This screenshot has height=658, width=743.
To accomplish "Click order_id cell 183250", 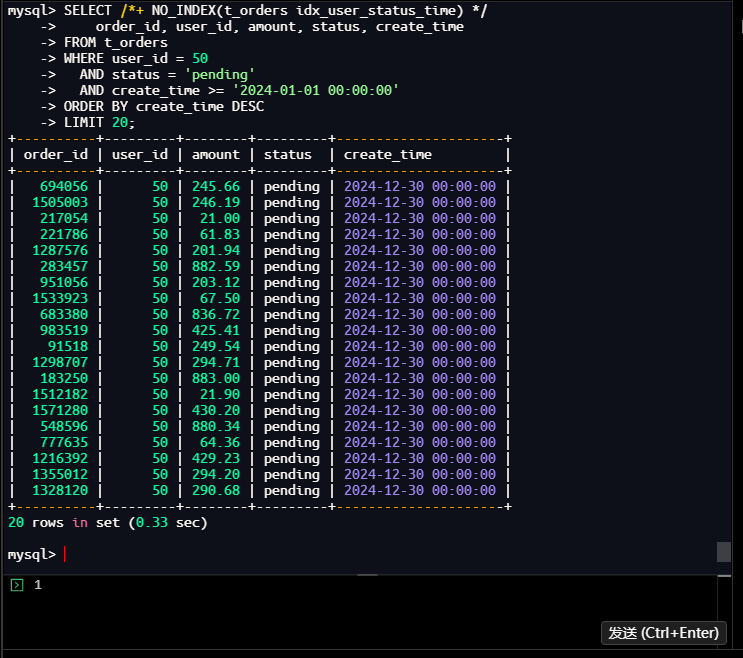I will 64,379.
